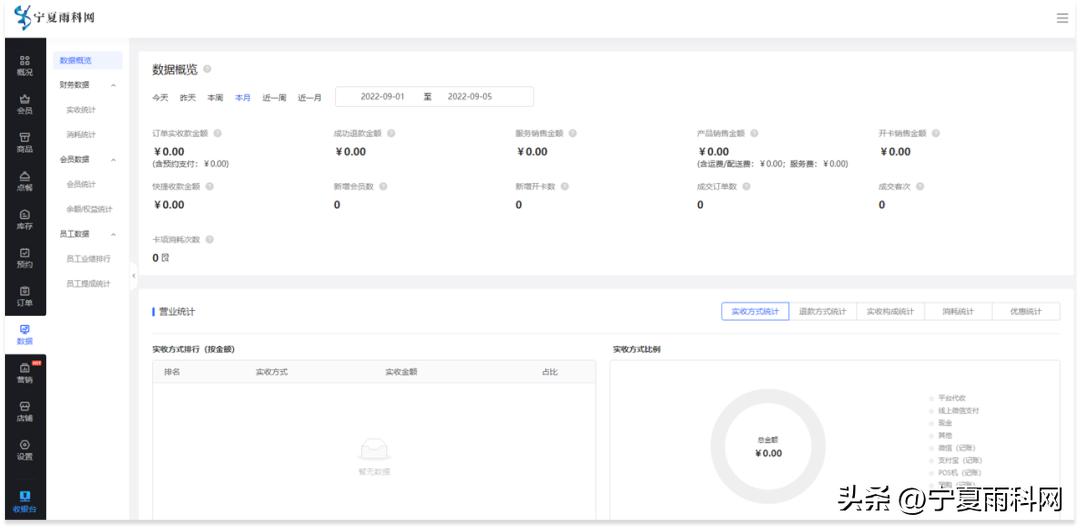
Task: Toggle 微信（记账） legend entry
Action: click(x=952, y=448)
